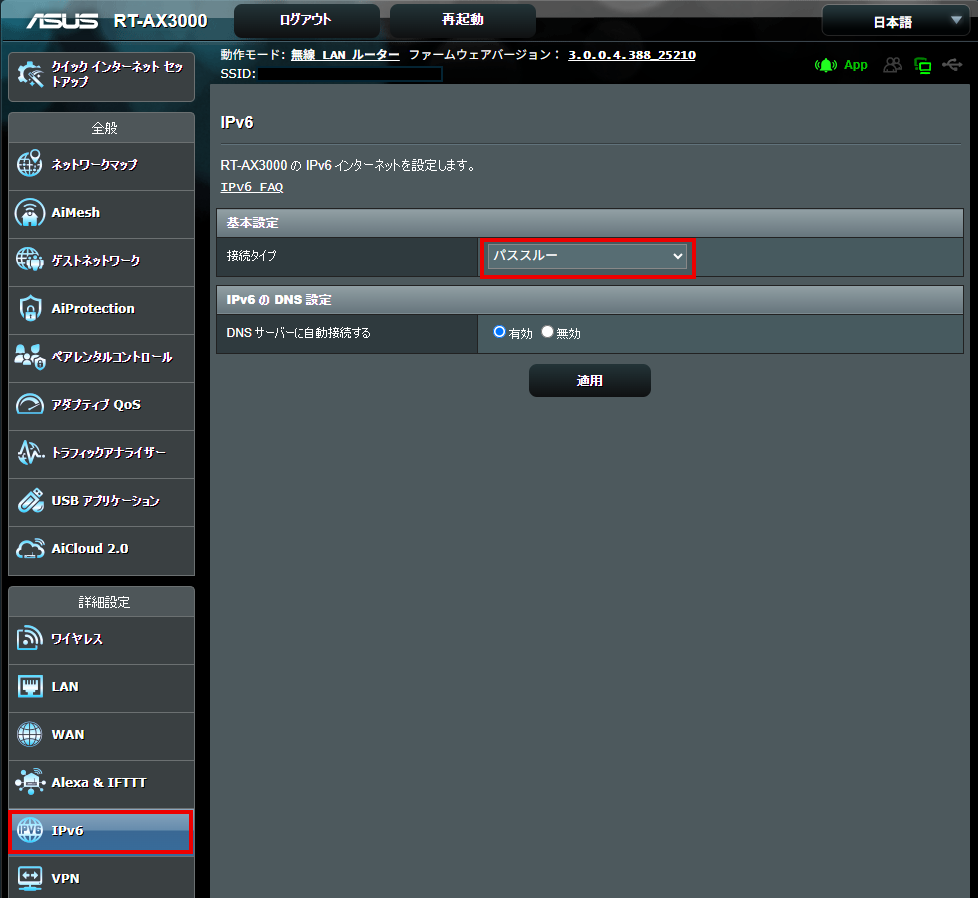Click the AiProtection shield icon

pos(29,308)
